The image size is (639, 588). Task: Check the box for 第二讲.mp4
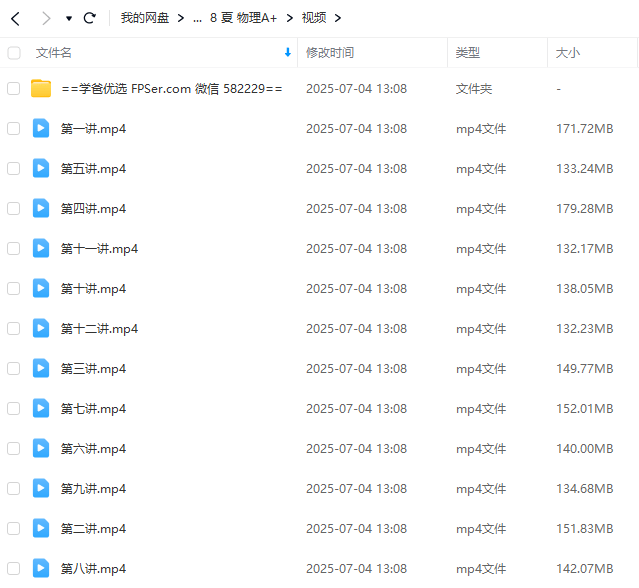pos(13,529)
